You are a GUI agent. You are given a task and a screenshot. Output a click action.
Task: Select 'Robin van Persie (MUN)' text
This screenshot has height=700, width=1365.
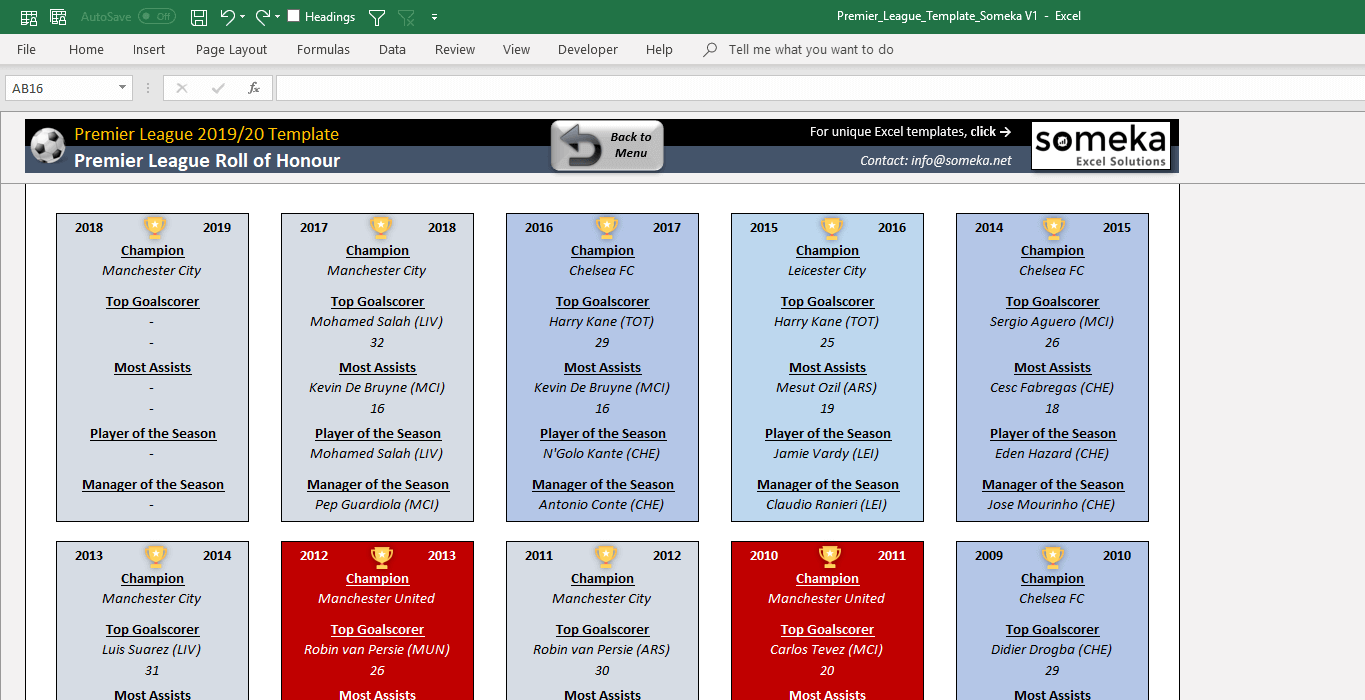(377, 650)
